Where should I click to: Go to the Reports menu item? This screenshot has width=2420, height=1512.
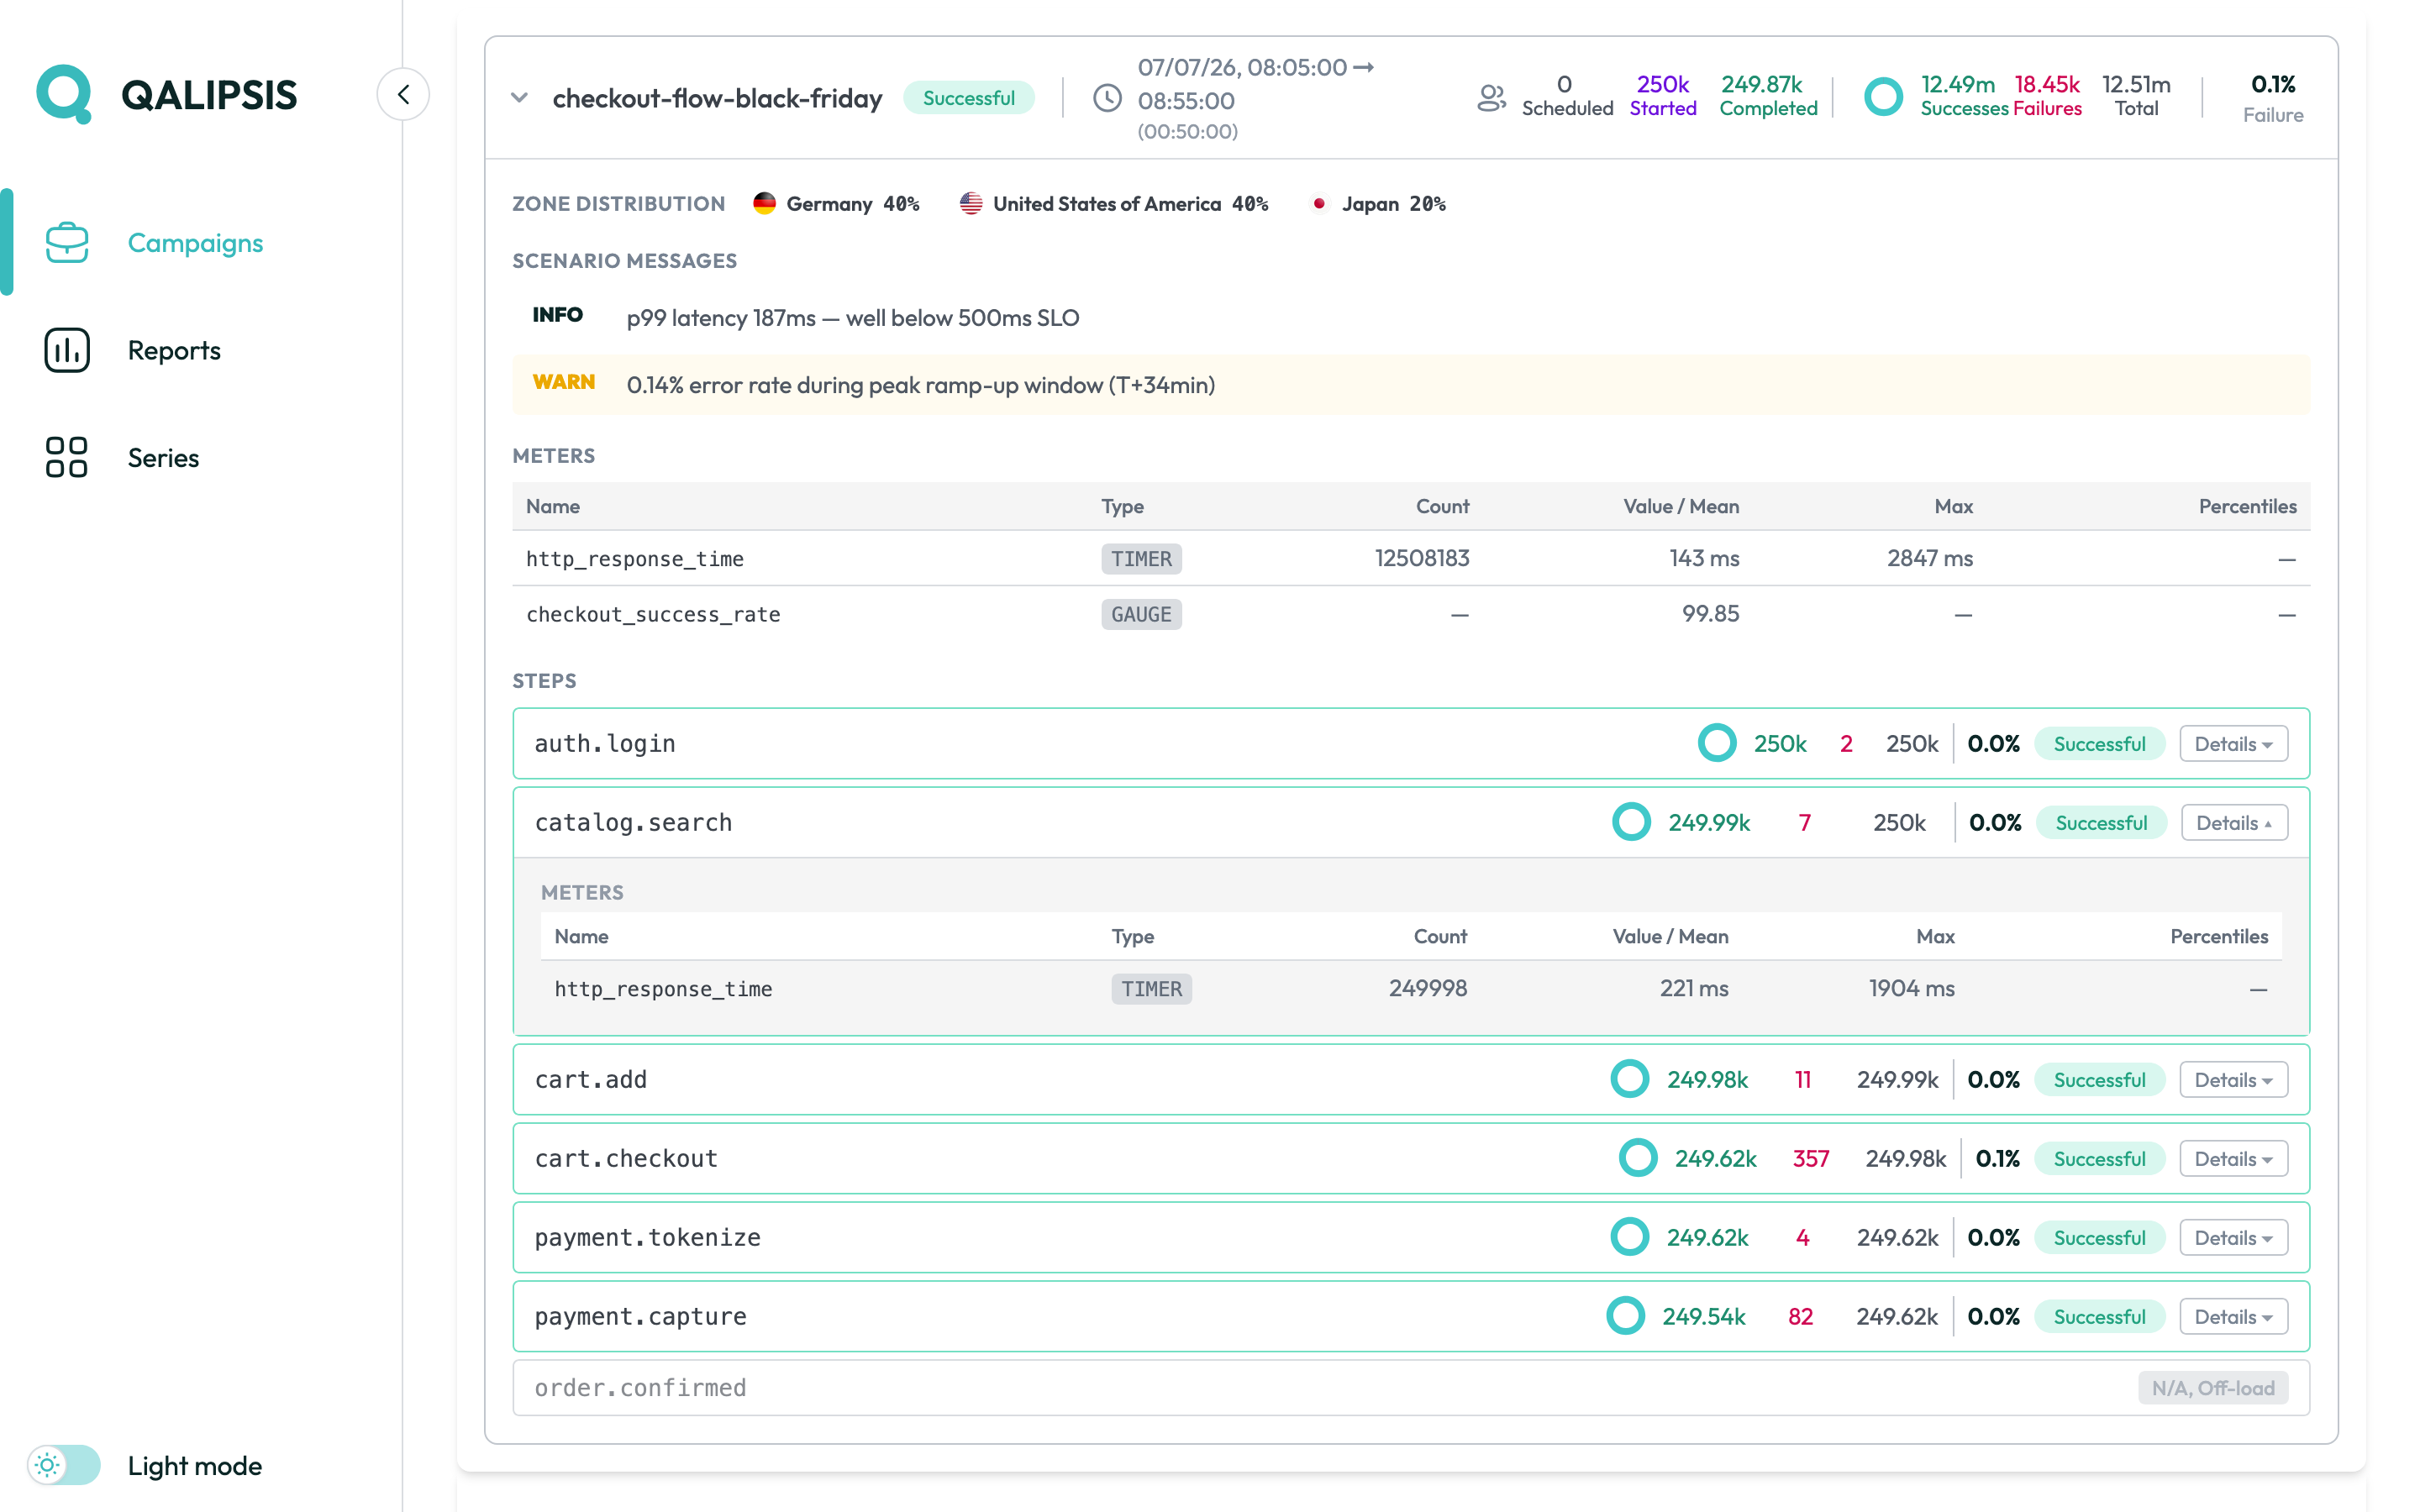tap(174, 350)
